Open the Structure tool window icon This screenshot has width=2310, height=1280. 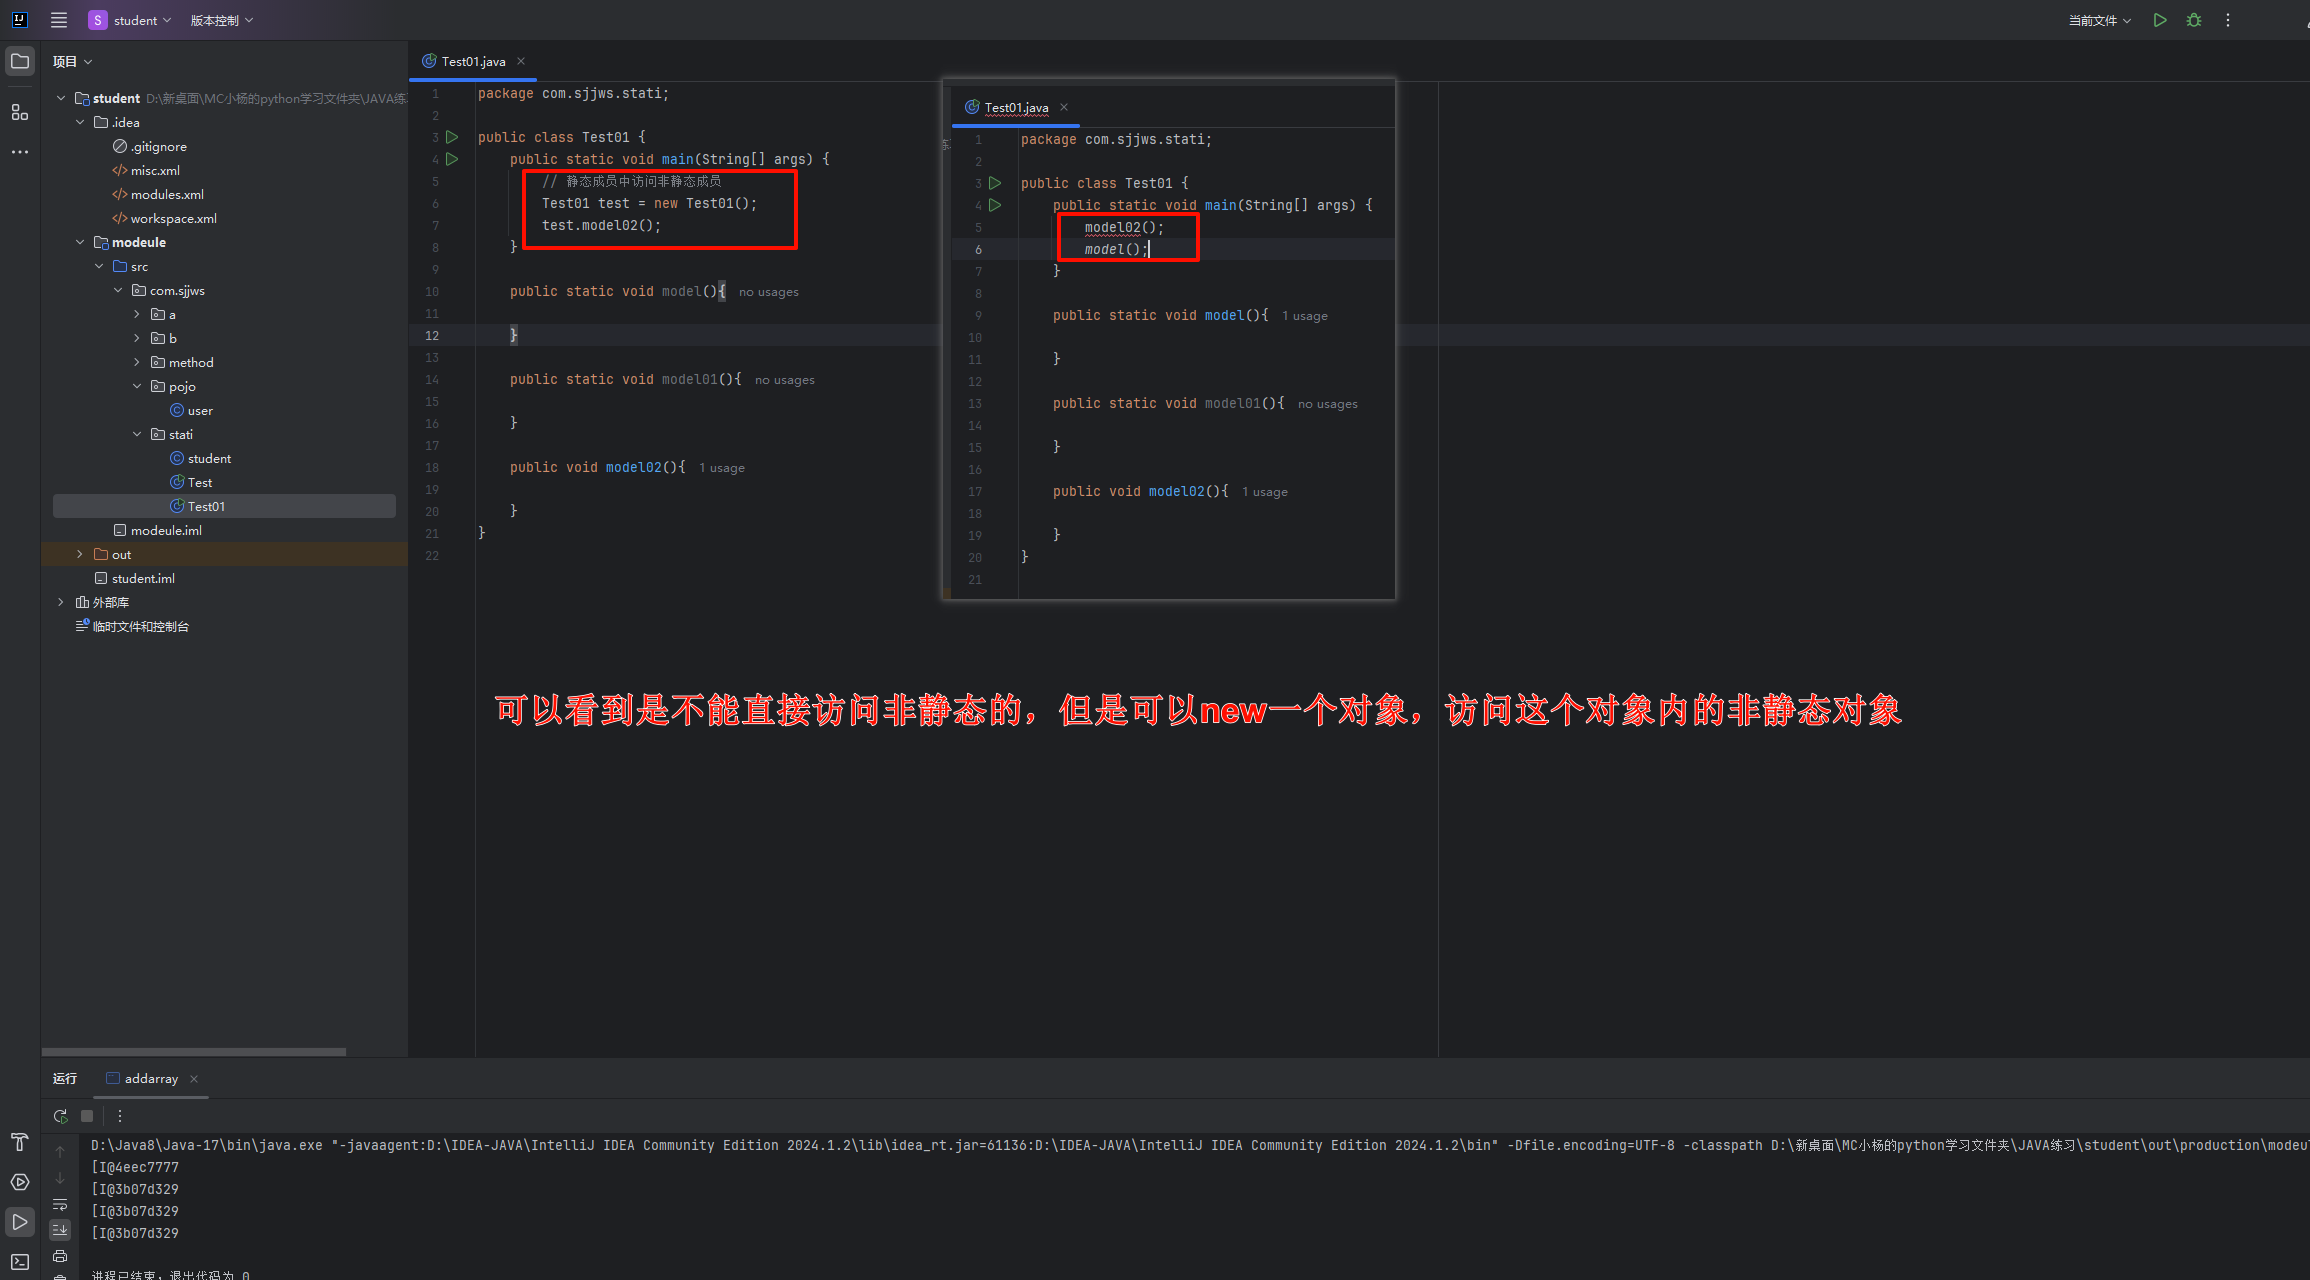(19, 112)
